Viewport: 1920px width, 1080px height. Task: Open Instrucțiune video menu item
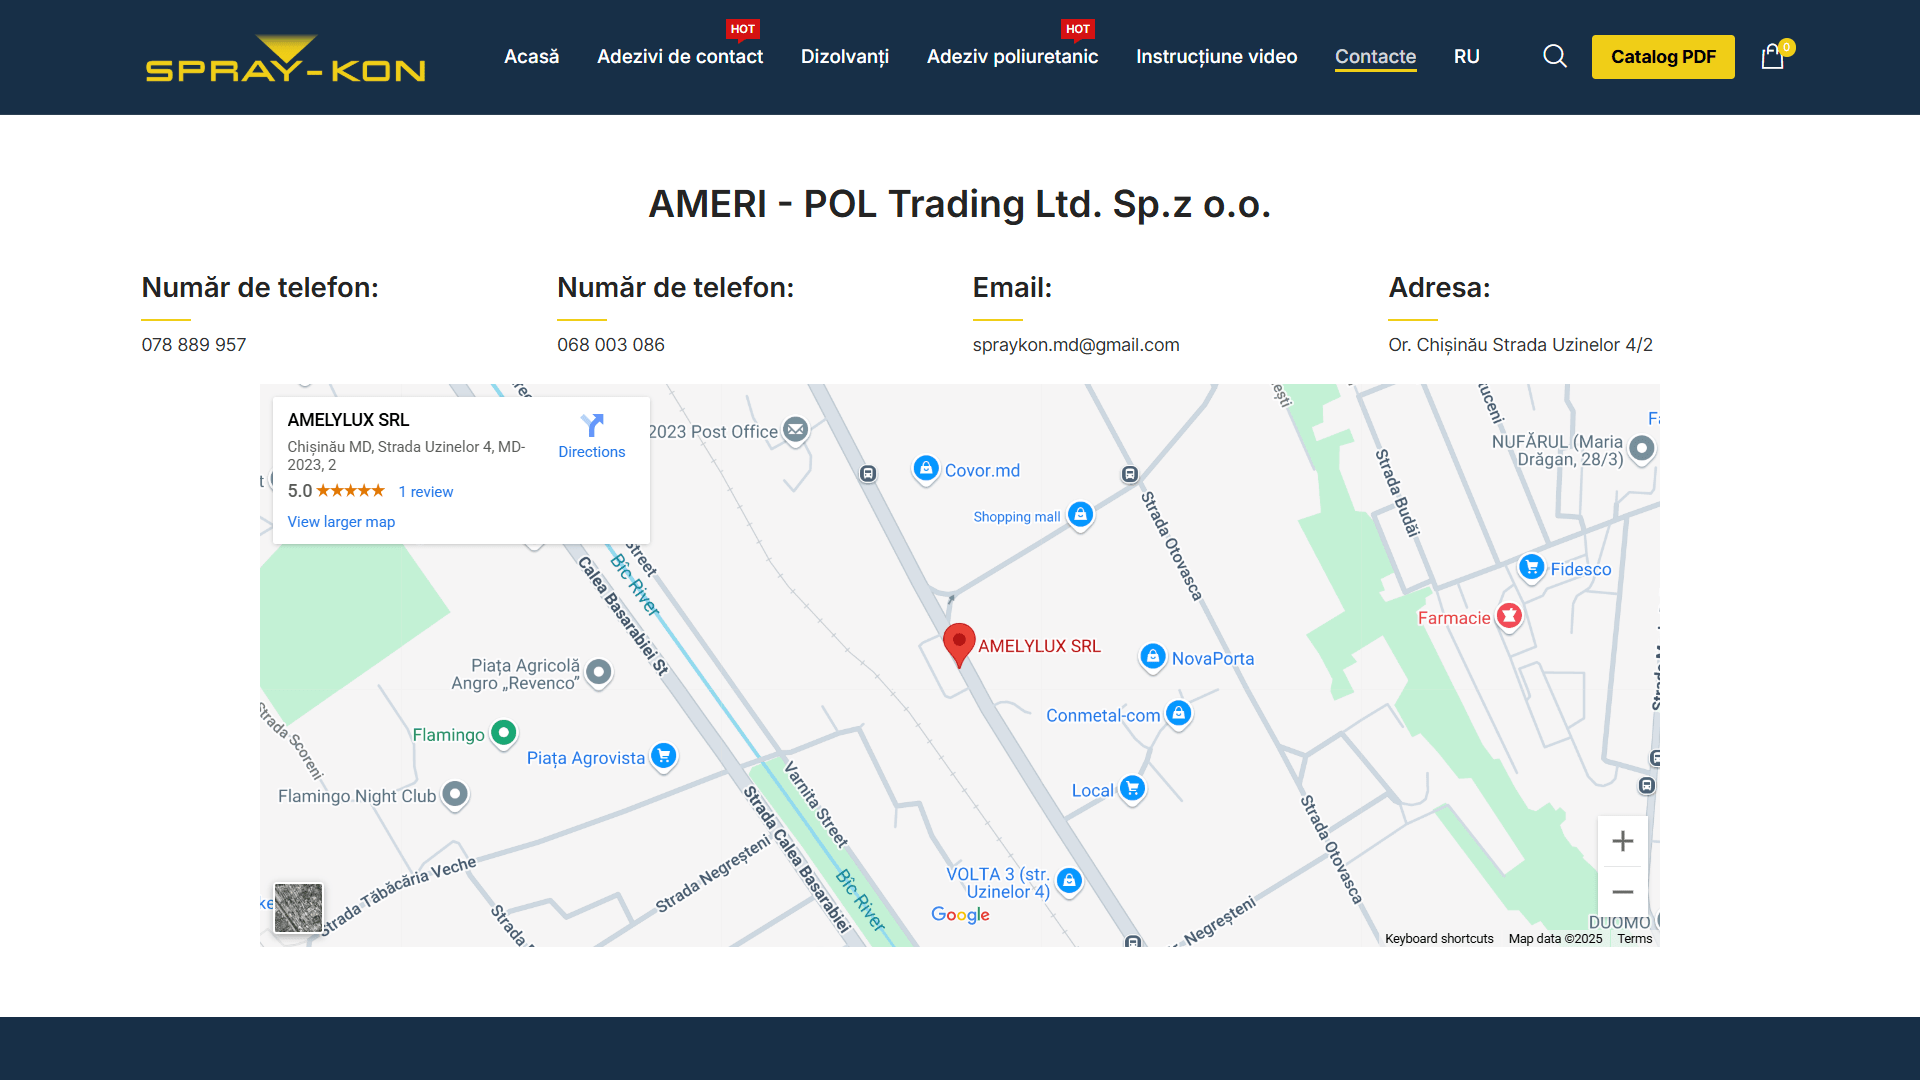[1217, 57]
